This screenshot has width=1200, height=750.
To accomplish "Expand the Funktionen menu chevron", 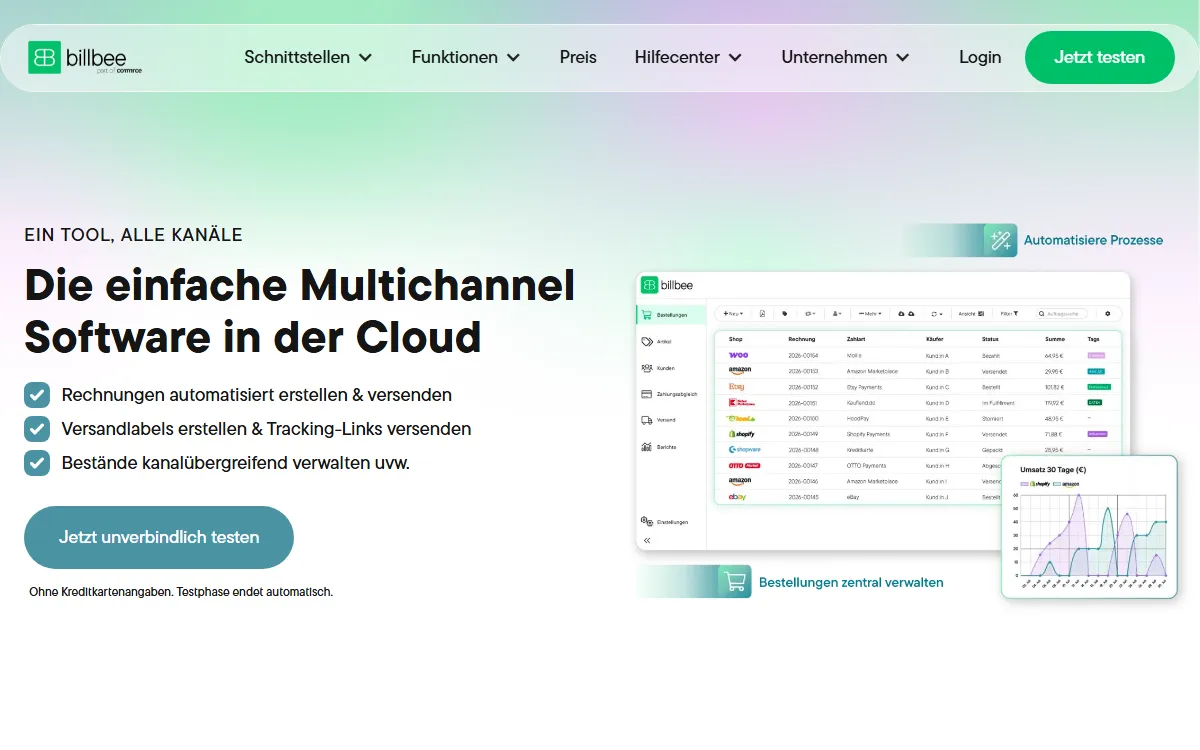I will 513,58.
